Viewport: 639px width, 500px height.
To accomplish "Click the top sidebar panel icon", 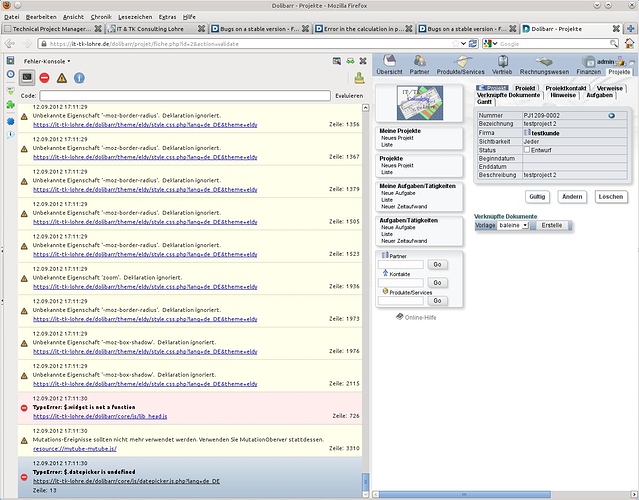I will 10,61.
